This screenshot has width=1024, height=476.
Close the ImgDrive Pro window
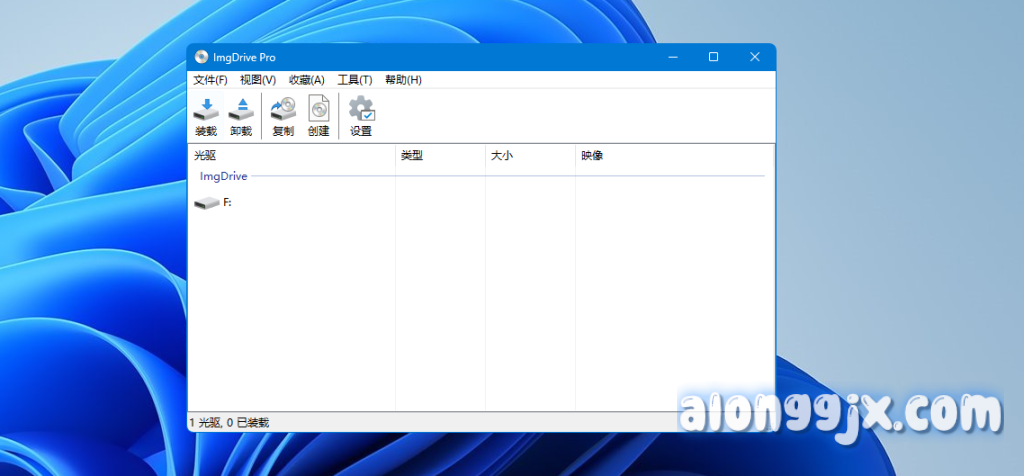(755, 57)
